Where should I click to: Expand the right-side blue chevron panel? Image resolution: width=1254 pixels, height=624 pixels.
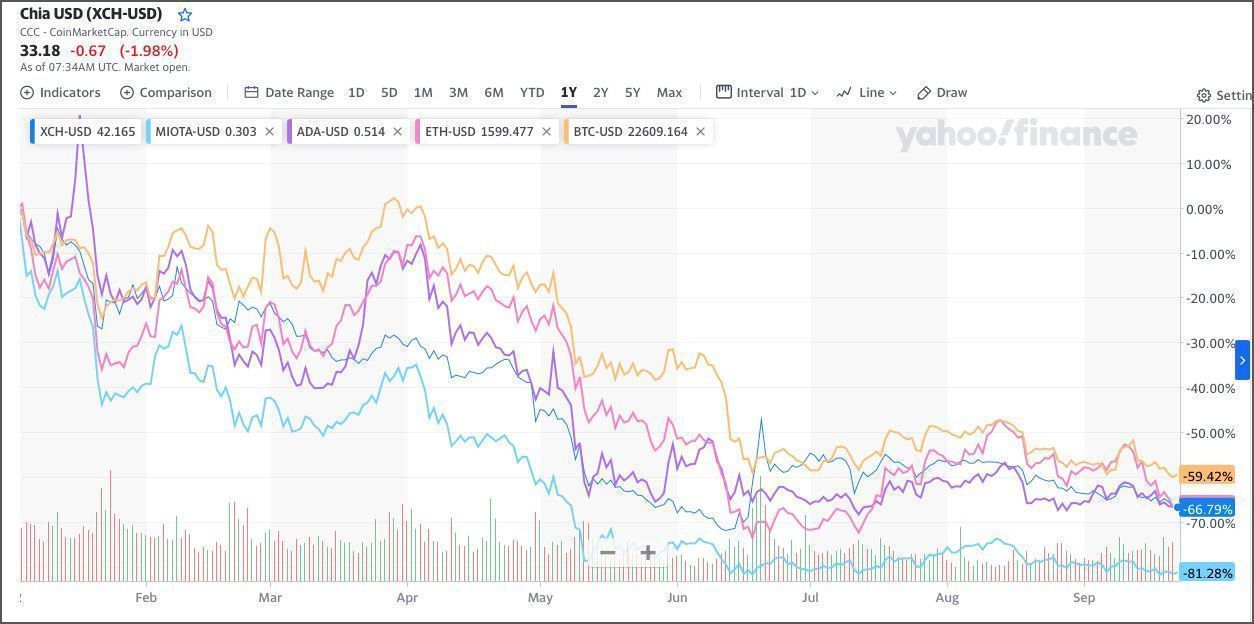pyautogui.click(x=1241, y=359)
